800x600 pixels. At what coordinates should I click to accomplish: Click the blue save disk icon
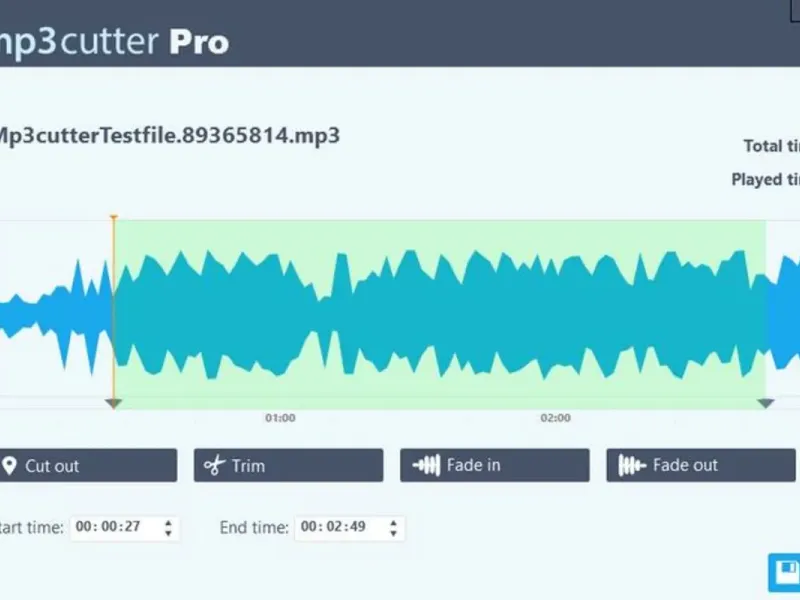click(x=784, y=573)
